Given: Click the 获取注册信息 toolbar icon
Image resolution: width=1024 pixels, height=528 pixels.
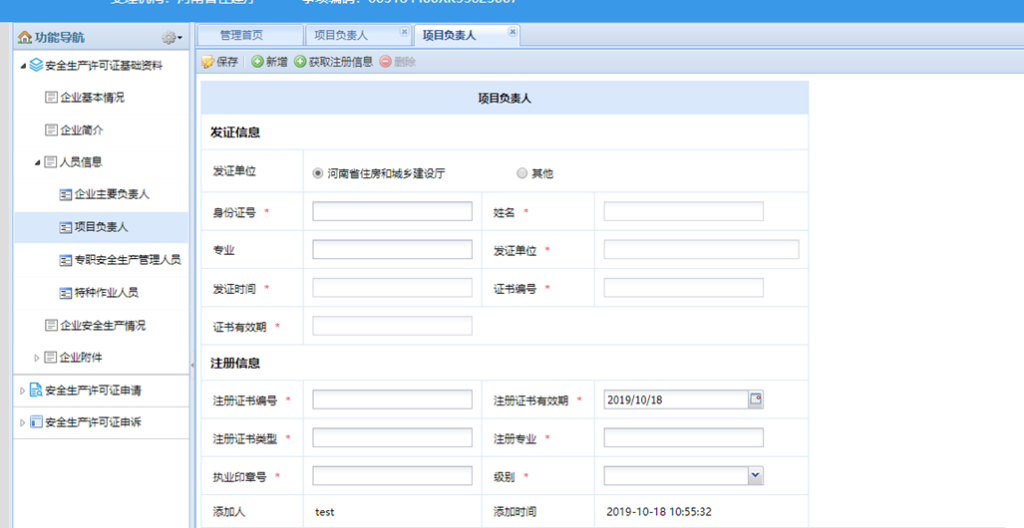Looking at the screenshot, I should tap(300, 62).
